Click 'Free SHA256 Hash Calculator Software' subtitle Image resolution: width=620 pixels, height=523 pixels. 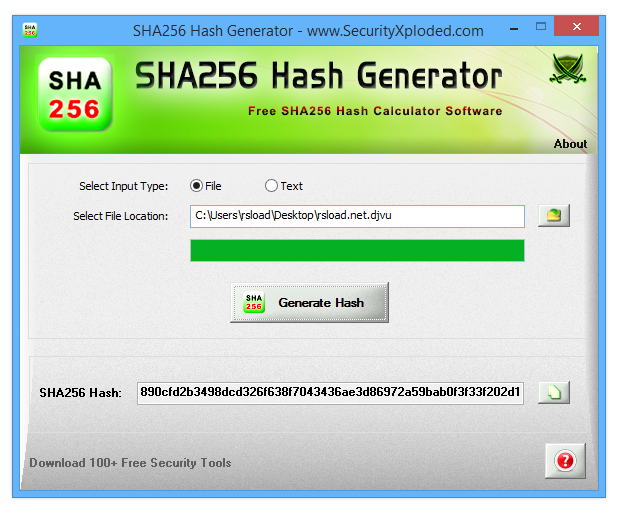[x=375, y=111]
